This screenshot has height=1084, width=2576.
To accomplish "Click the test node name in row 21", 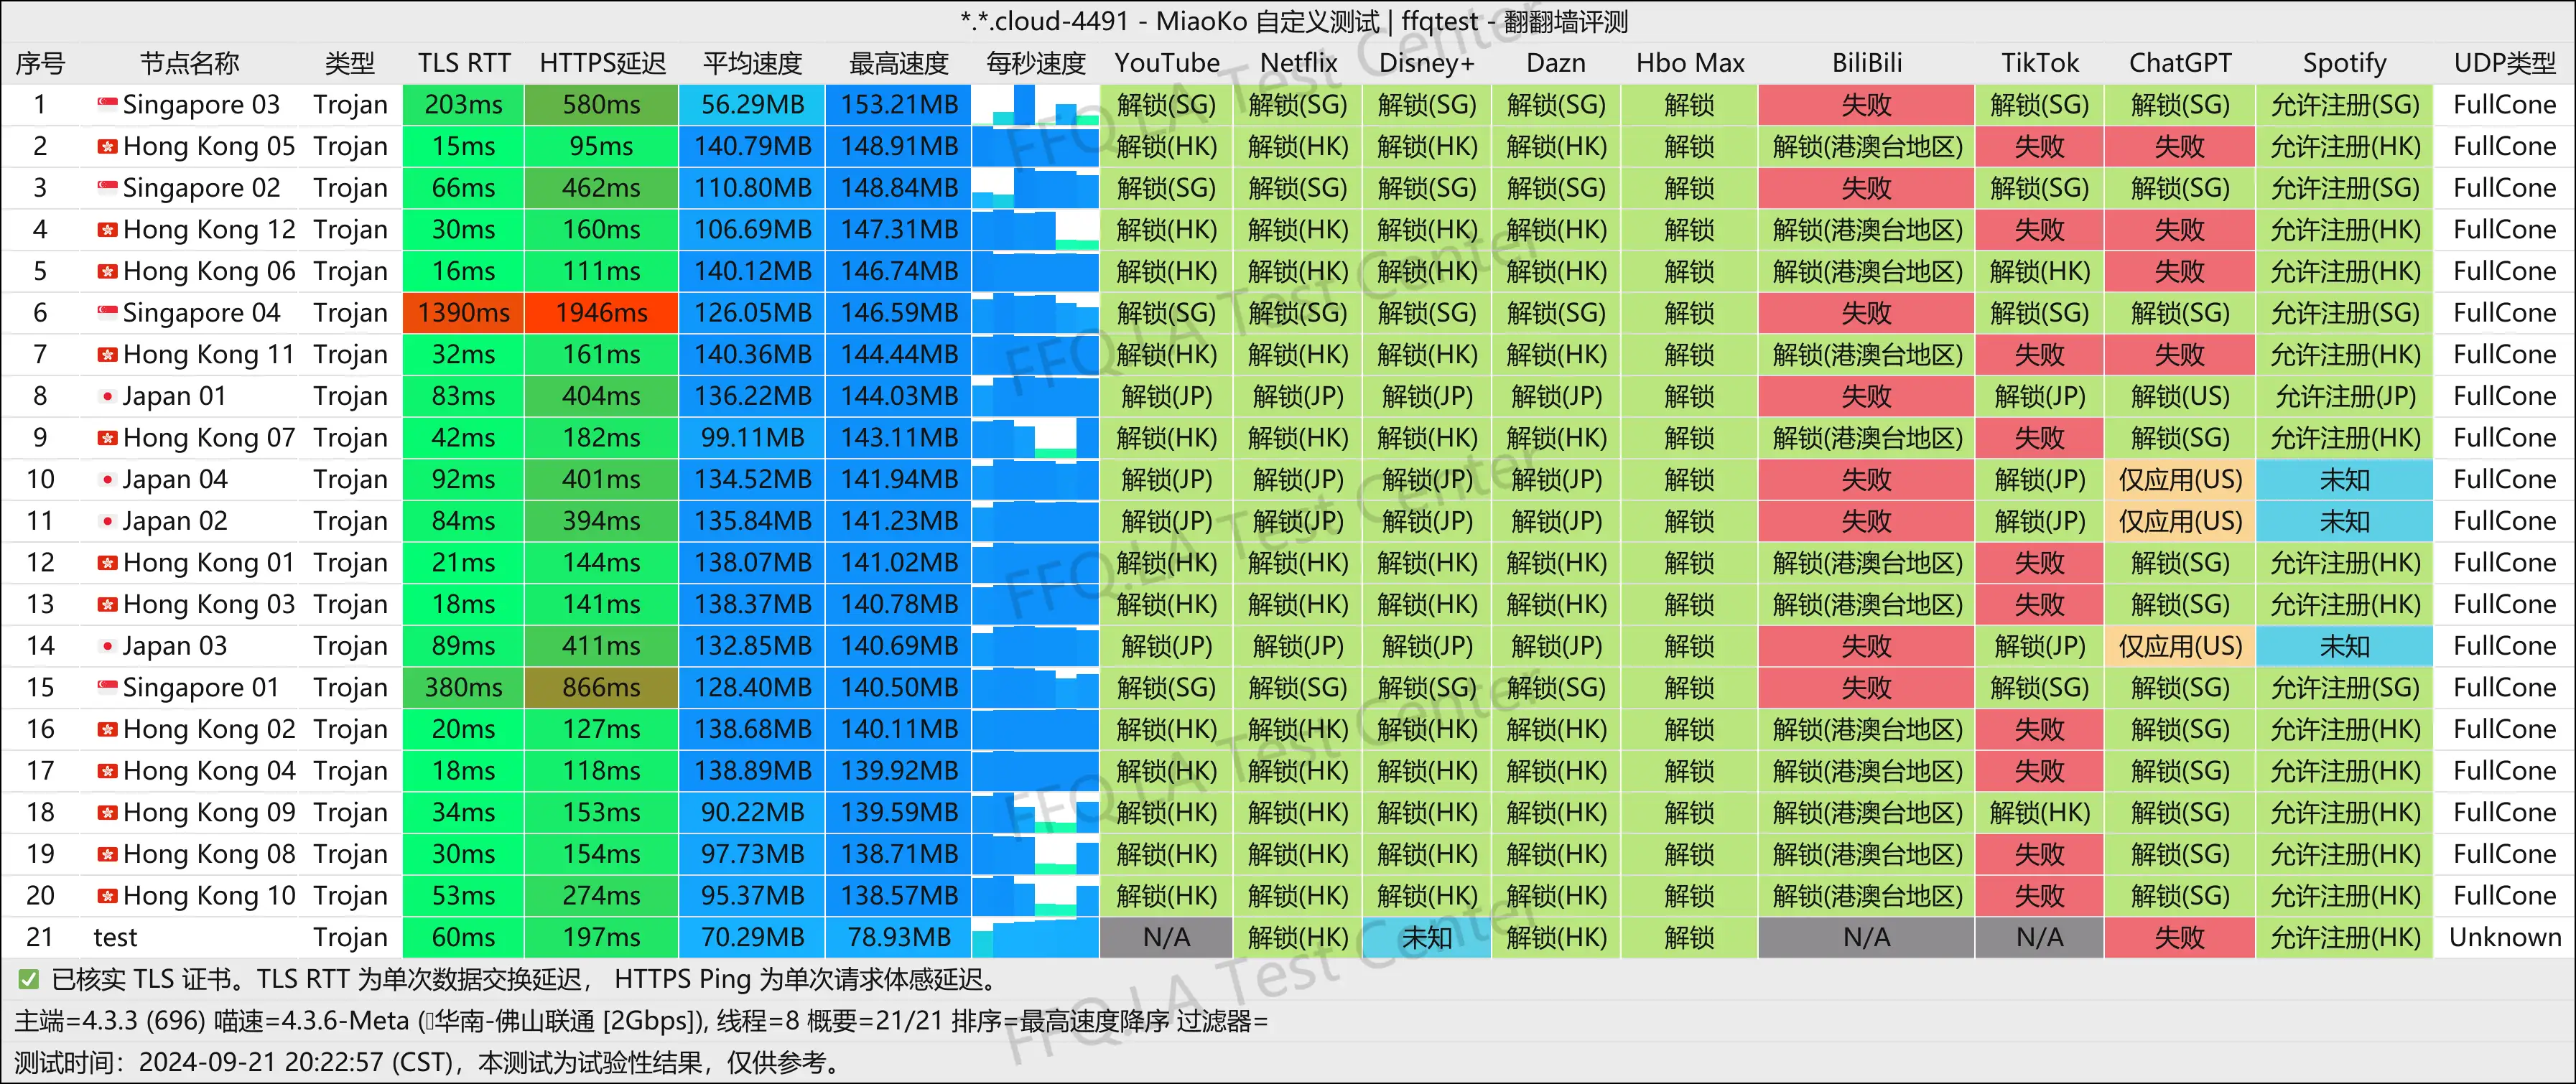I will 115,937.
